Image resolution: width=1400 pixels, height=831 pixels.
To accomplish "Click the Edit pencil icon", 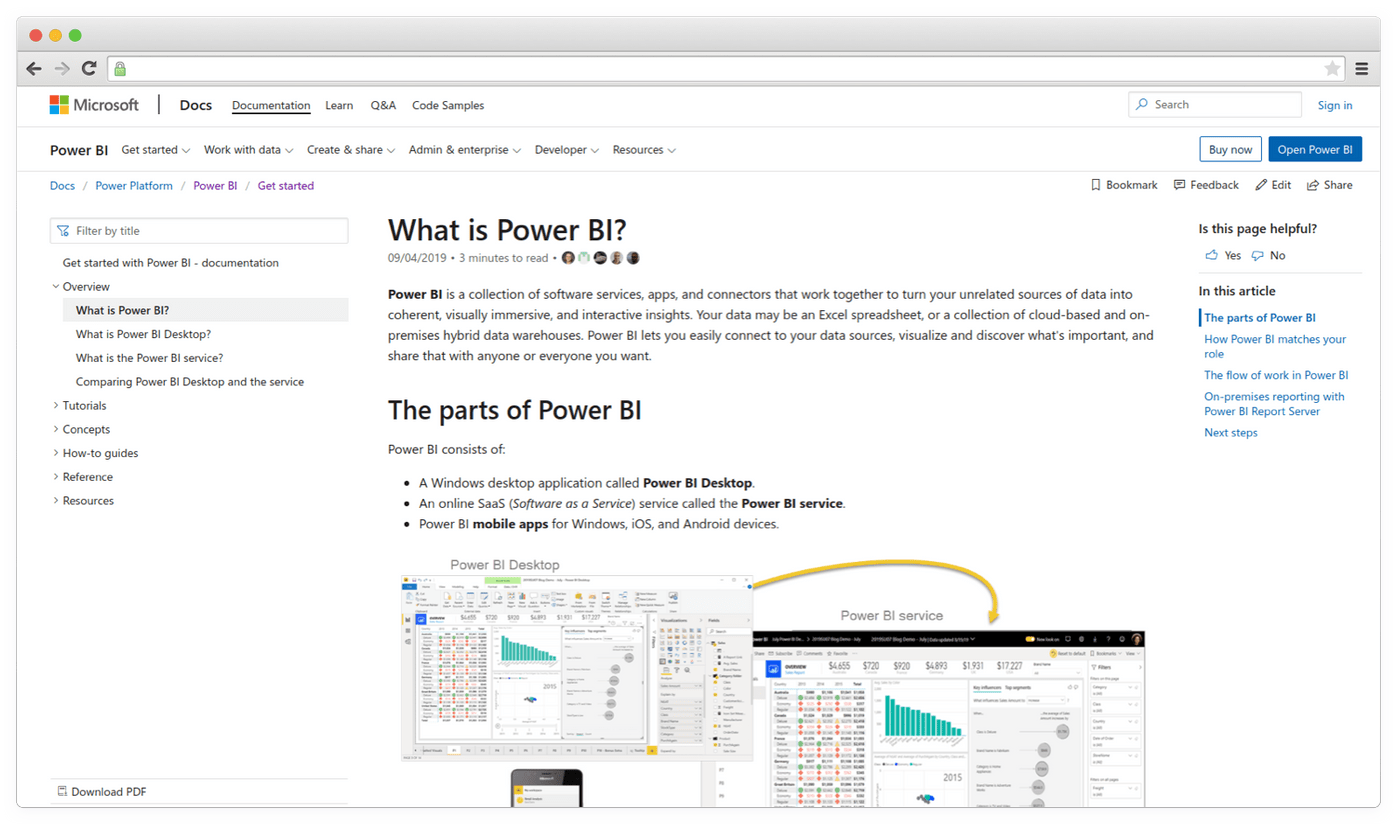I will [x=1261, y=185].
